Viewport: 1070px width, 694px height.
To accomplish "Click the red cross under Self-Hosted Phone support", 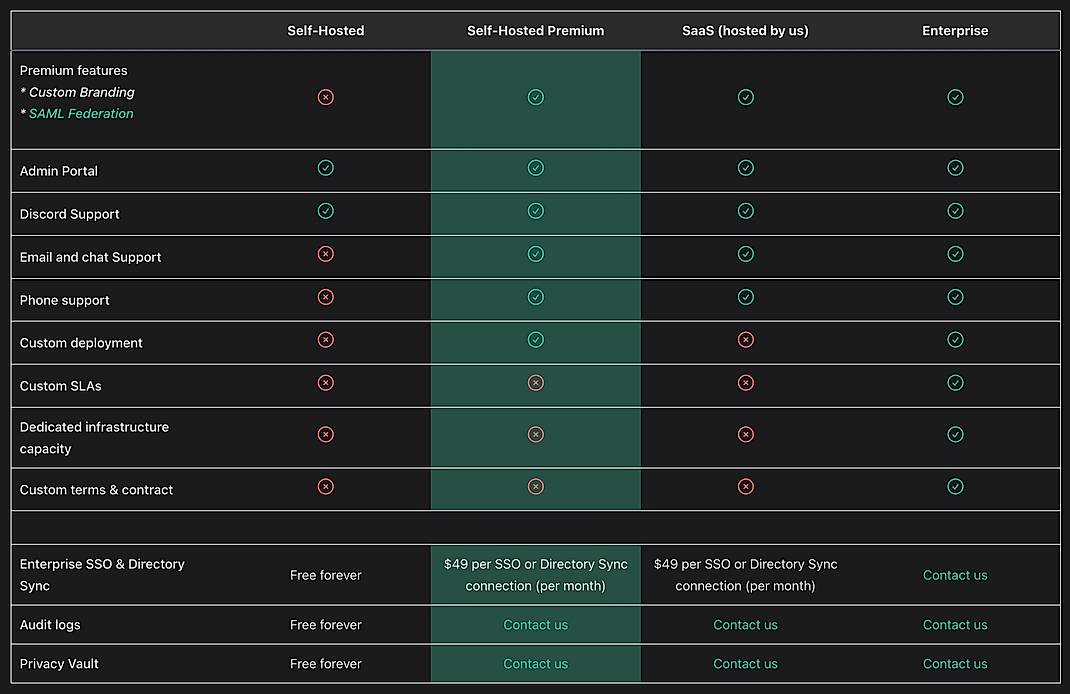I will tap(325, 297).
